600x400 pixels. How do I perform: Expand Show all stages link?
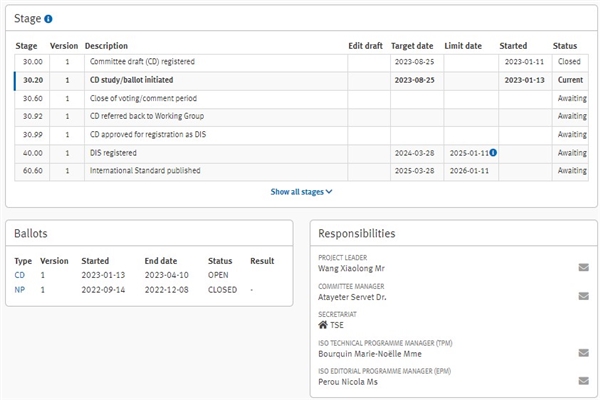(301, 191)
